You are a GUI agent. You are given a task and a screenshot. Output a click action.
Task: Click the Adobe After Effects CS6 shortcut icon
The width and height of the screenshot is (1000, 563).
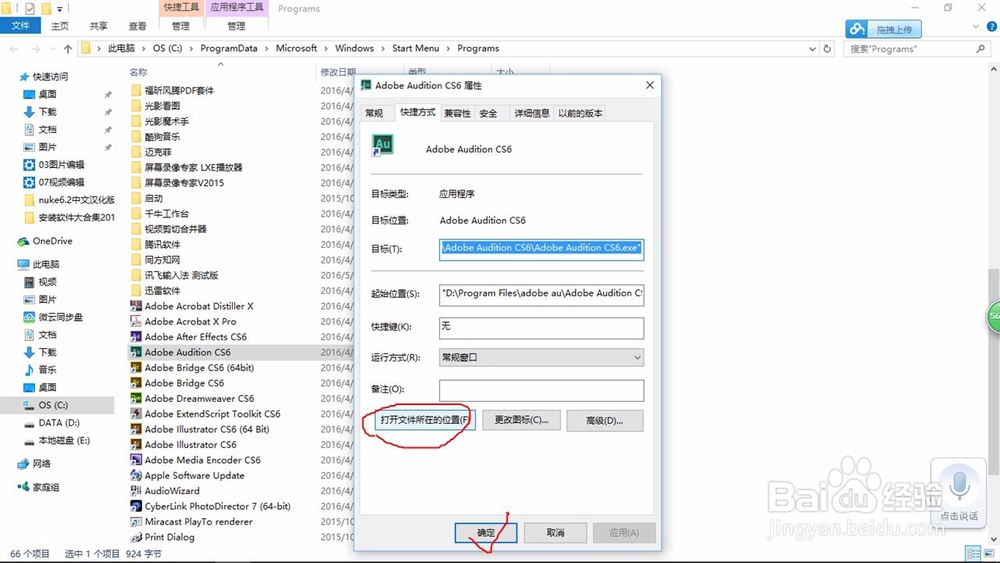pos(136,337)
